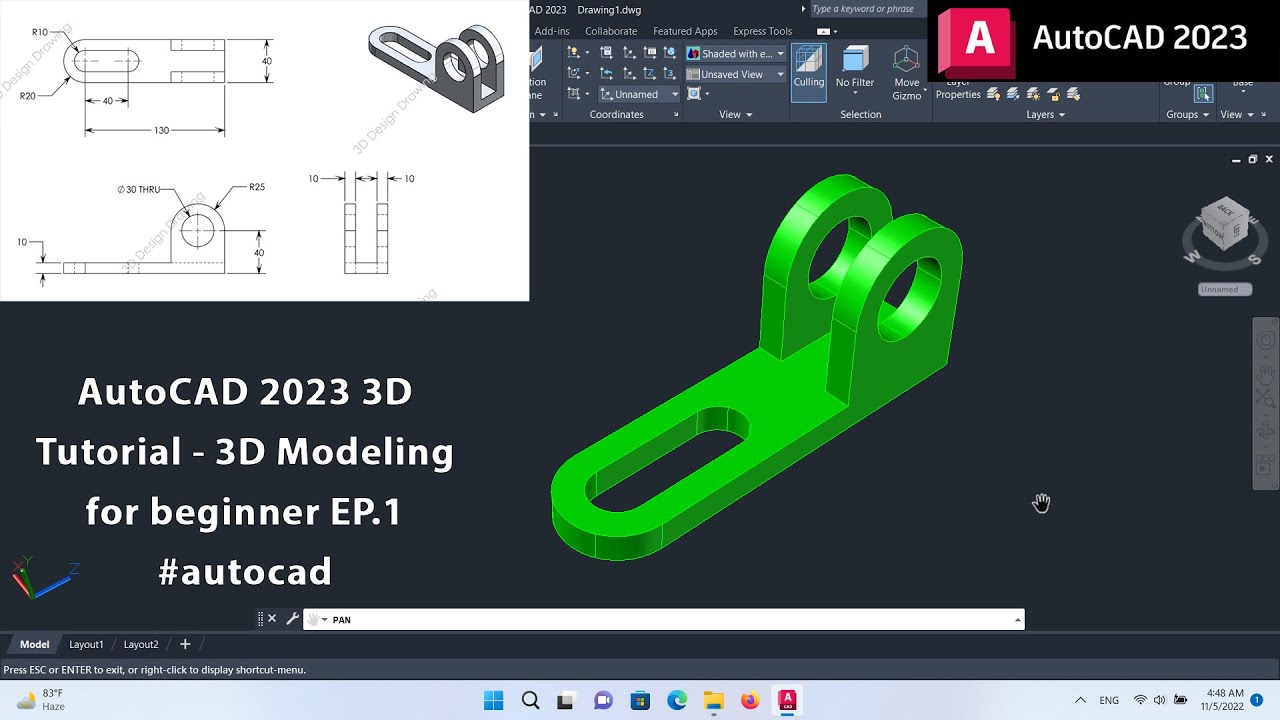Open Windows Start menu
The height and width of the screenshot is (720, 1280).
tap(494, 701)
